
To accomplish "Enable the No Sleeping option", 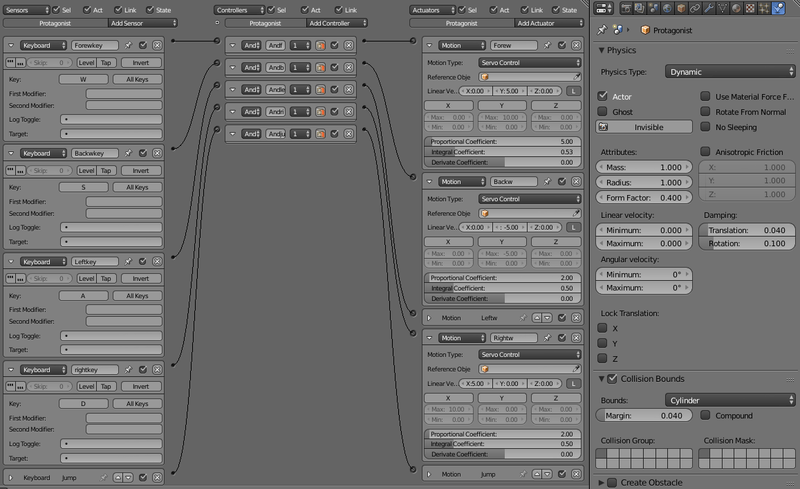I will pyautogui.click(x=705, y=127).
